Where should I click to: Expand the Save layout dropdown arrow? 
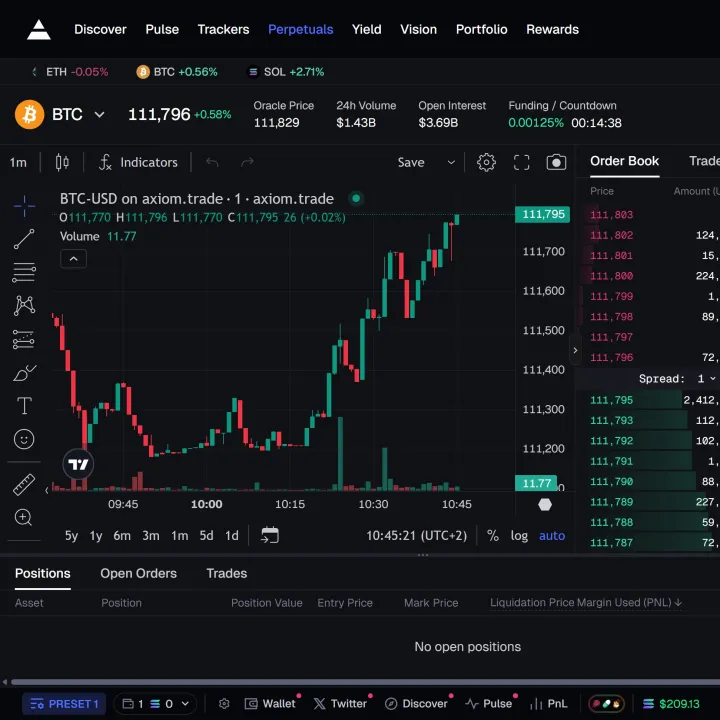(451, 162)
